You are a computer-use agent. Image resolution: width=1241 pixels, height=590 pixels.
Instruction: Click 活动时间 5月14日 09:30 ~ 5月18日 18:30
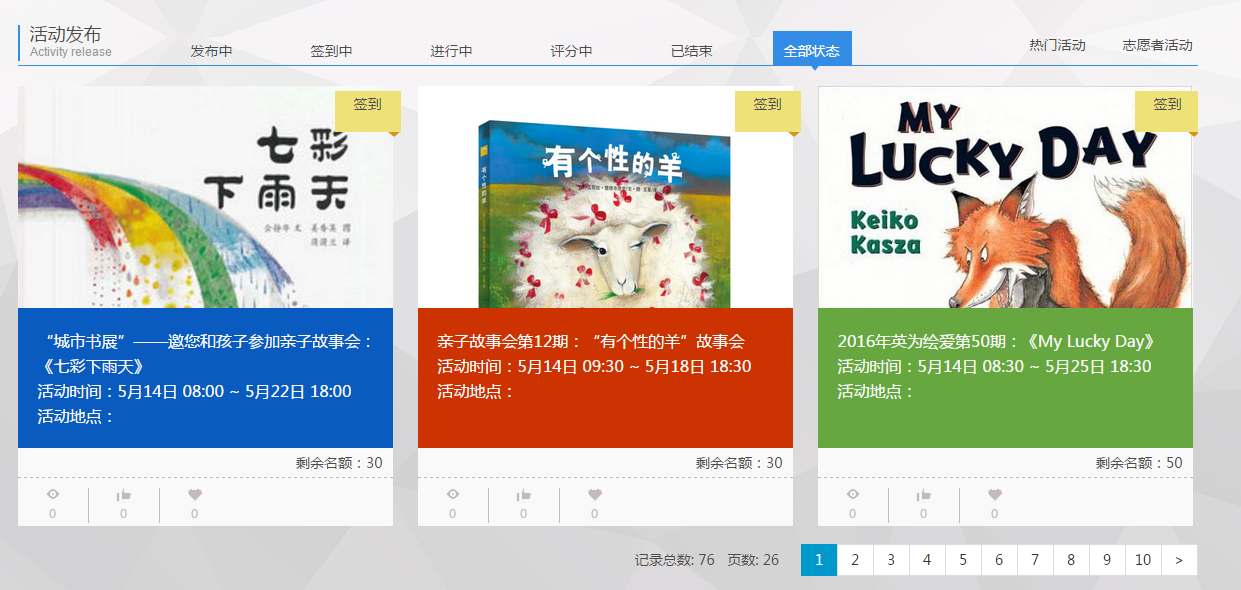point(594,366)
